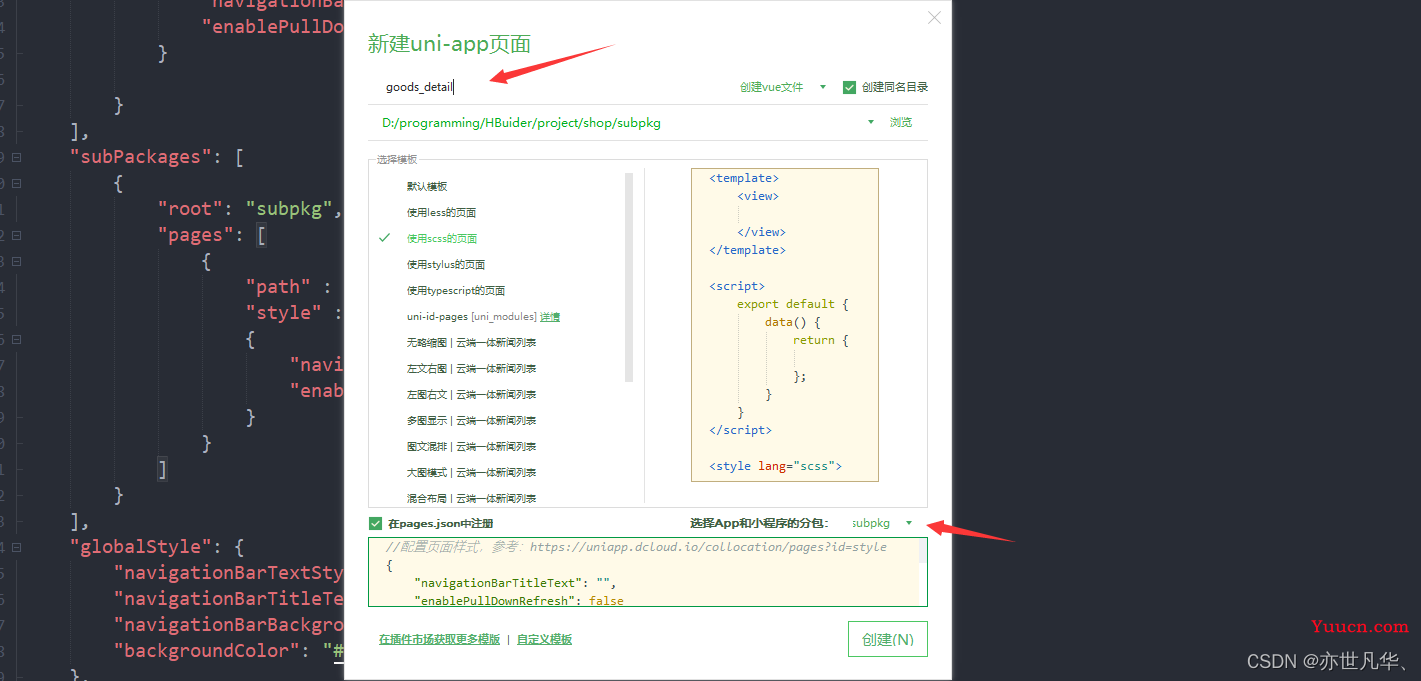Screen dimensions: 1421x681
Task: Select the 使用stylus的页面 template
Action: click(x=446, y=265)
